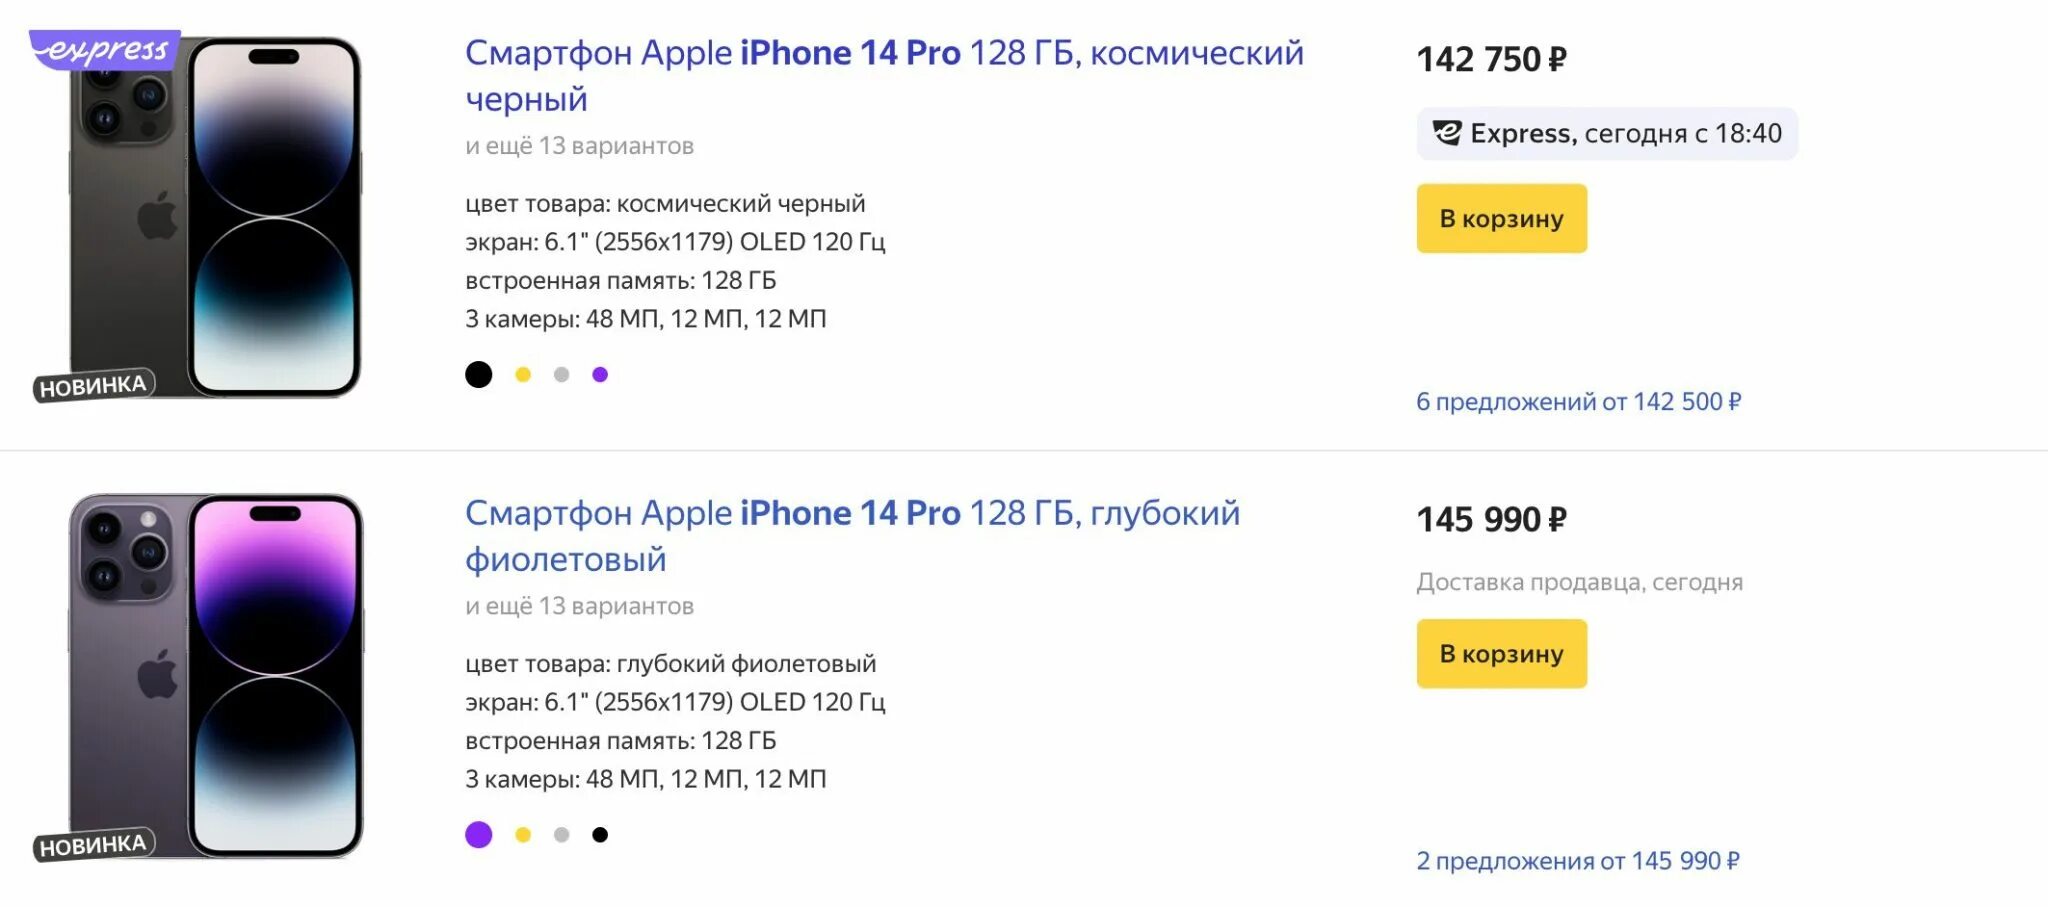This screenshot has width=2048, height=907.
Task: View 2 offers from 145 990 ₽
Action: pyautogui.click(x=1577, y=861)
